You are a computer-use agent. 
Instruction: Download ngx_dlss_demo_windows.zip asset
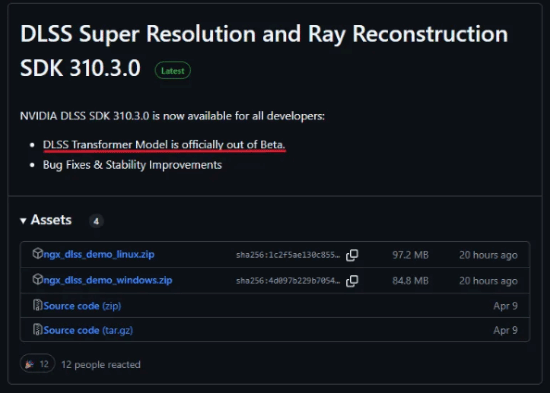pyautogui.click(x=107, y=280)
